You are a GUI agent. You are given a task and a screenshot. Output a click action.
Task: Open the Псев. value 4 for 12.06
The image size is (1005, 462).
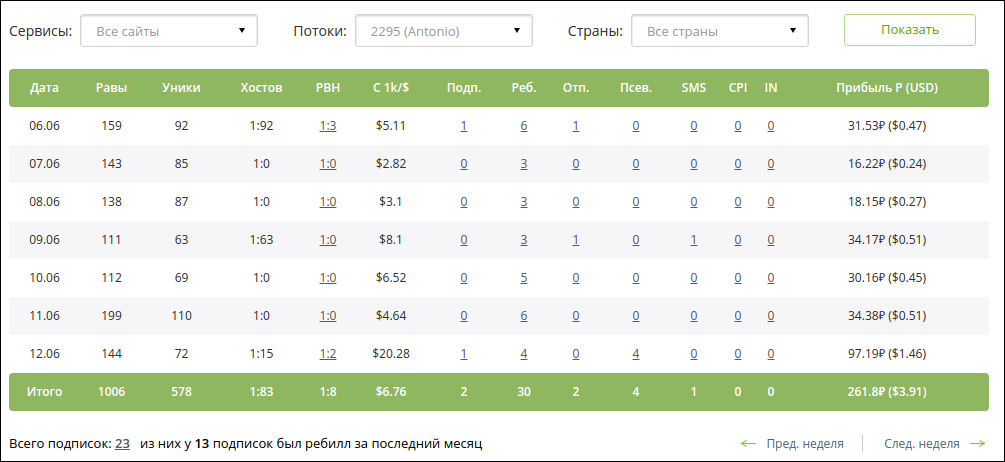(x=636, y=354)
